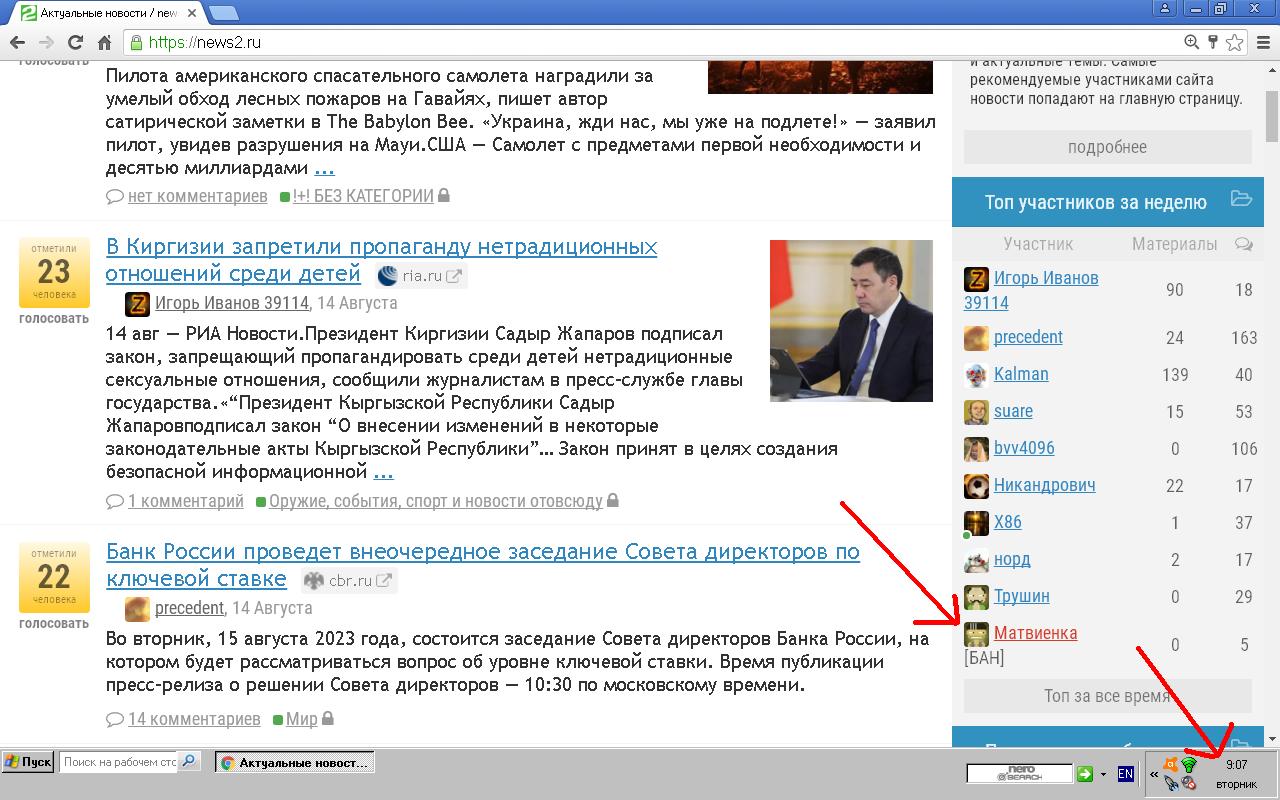1280x800 pixels.
Task: Click green Nero Search go arrow
Action: point(1084,773)
